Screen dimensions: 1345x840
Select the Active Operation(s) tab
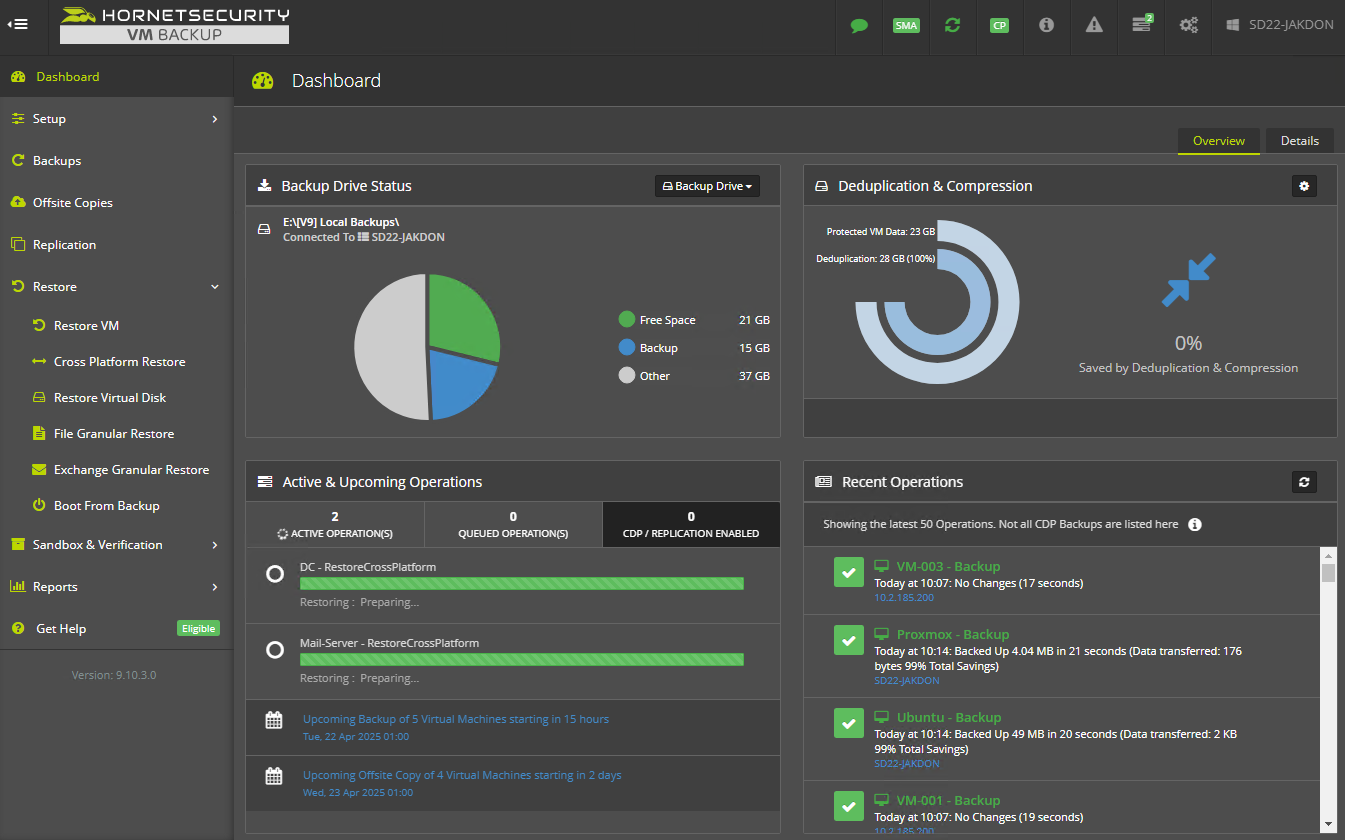click(334, 524)
